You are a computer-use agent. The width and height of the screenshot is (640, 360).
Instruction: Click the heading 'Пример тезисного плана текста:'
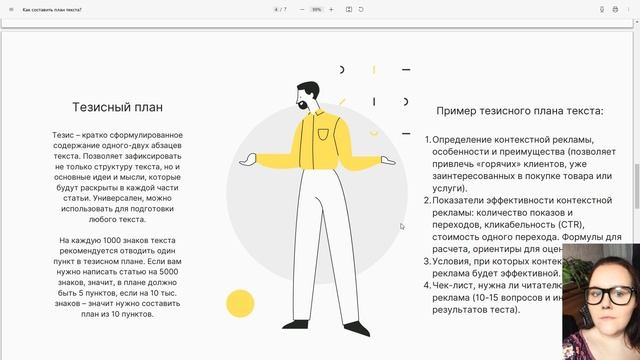click(520, 111)
